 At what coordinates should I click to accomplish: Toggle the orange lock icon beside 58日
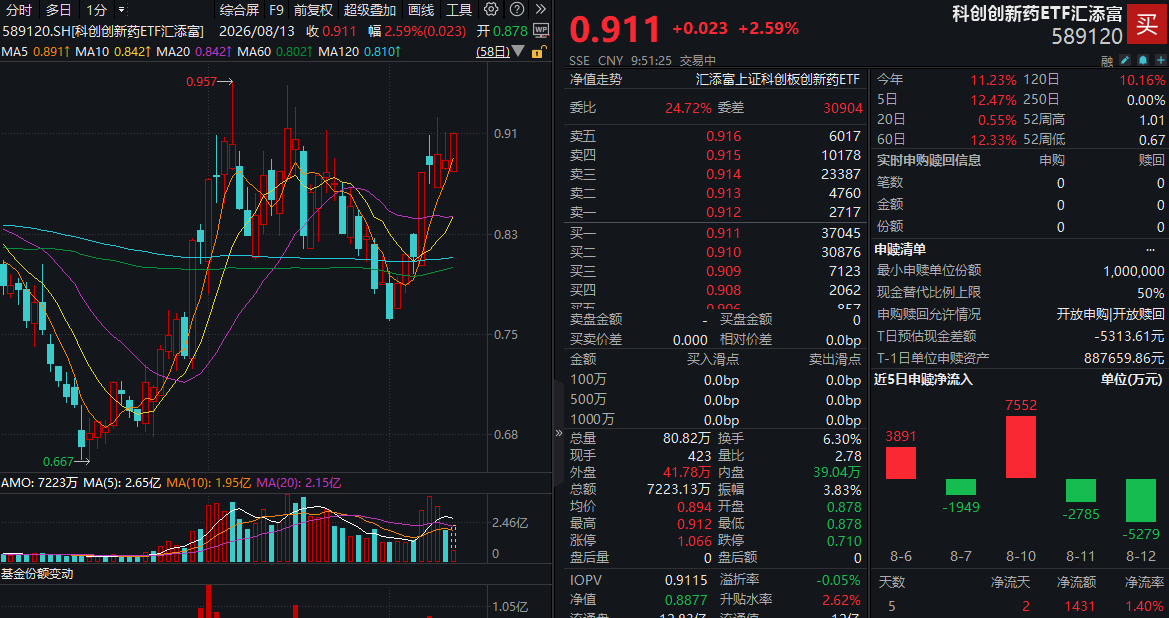[538, 52]
